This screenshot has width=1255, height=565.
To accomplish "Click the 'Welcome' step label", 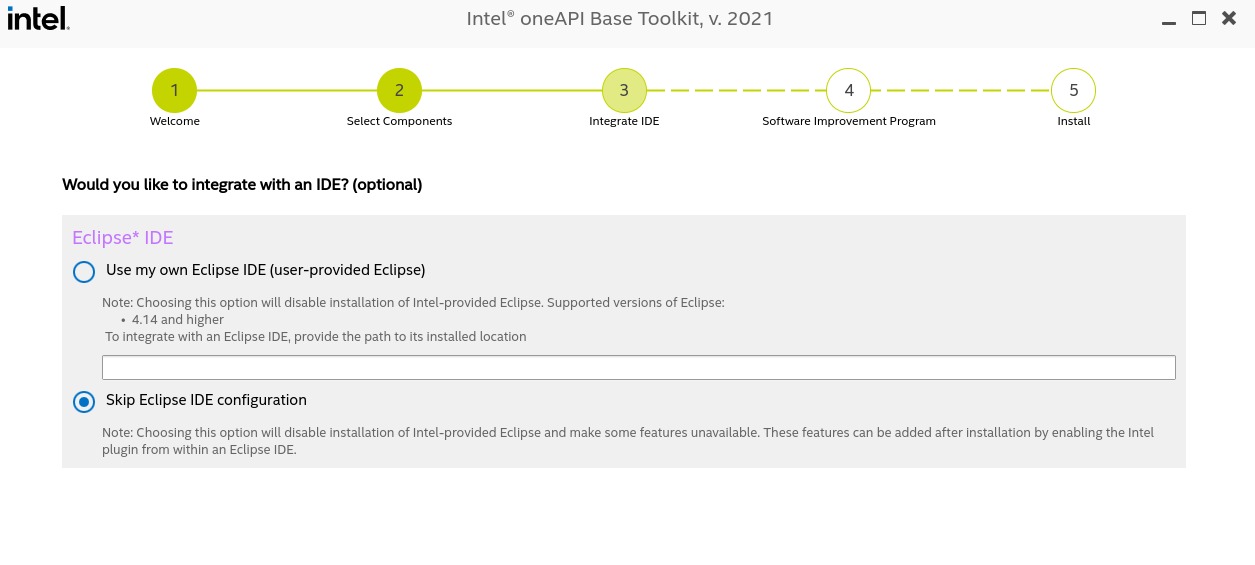I will tap(175, 121).
